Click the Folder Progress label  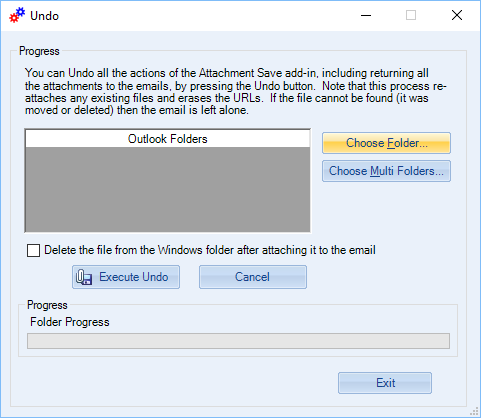(70, 322)
